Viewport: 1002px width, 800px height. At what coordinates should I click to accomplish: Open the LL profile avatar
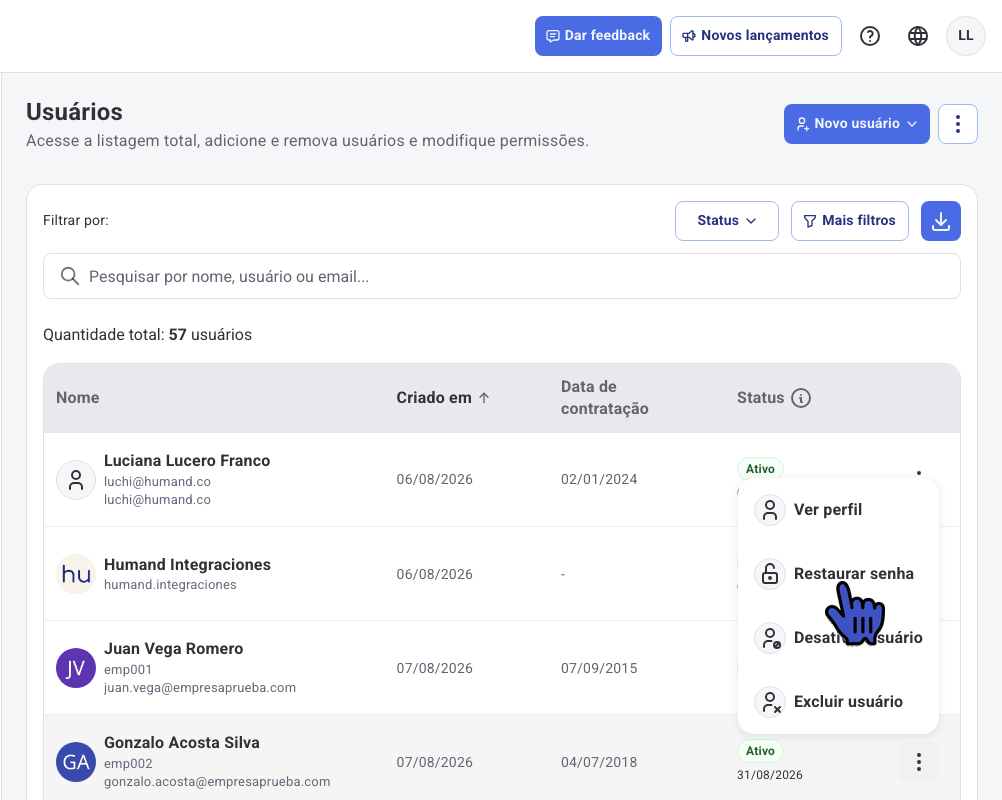[x=966, y=36]
